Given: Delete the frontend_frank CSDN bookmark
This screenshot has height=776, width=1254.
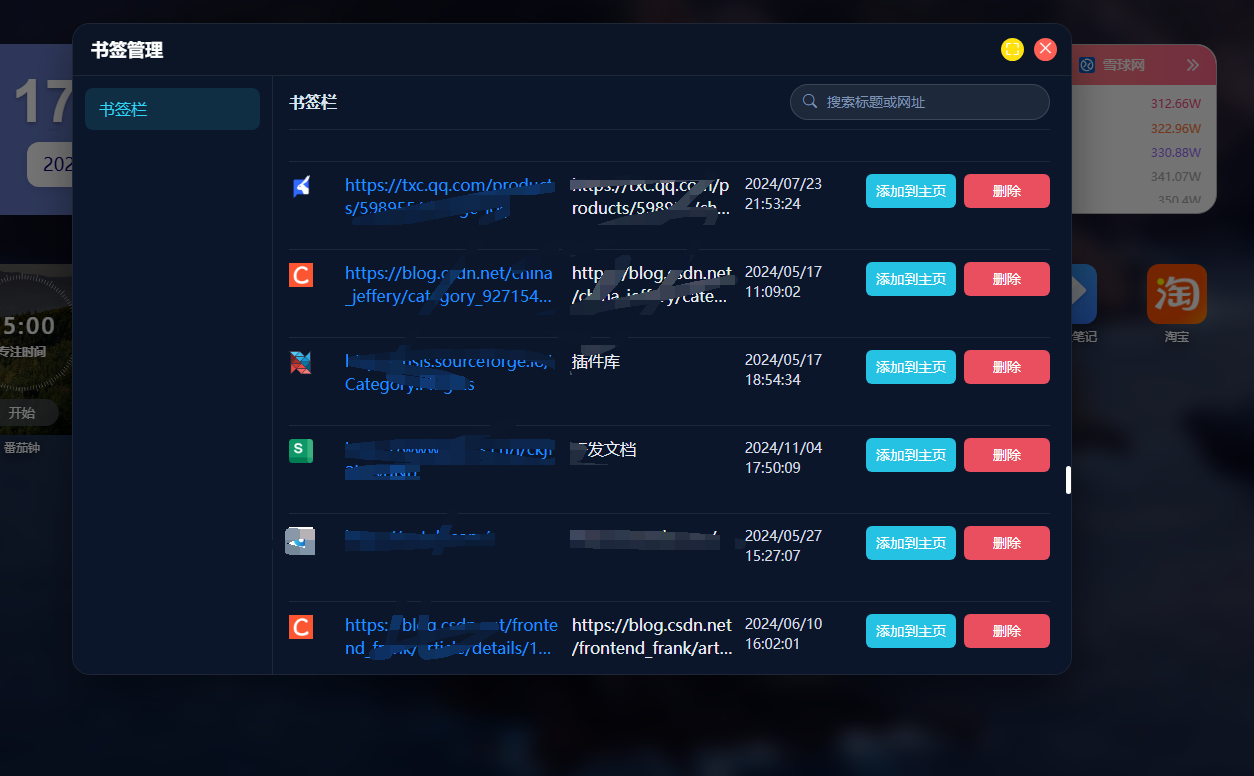Looking at the screenshot, I should pos(1006,631).
